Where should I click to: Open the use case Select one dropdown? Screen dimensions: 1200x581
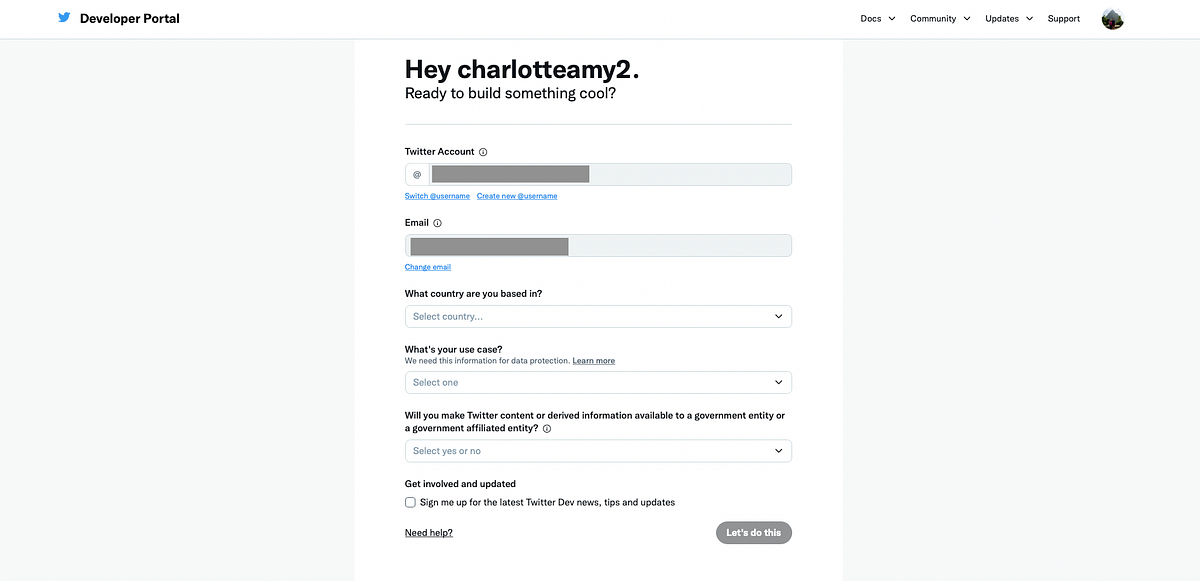(x=597, y=382)
